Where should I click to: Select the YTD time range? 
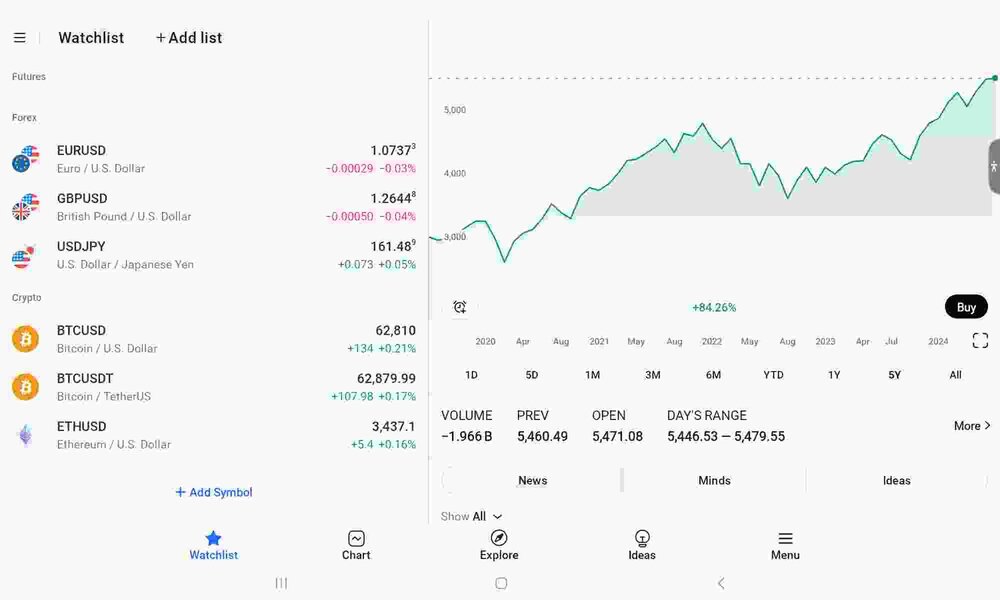pyautogui.click(x=773, y=375)
